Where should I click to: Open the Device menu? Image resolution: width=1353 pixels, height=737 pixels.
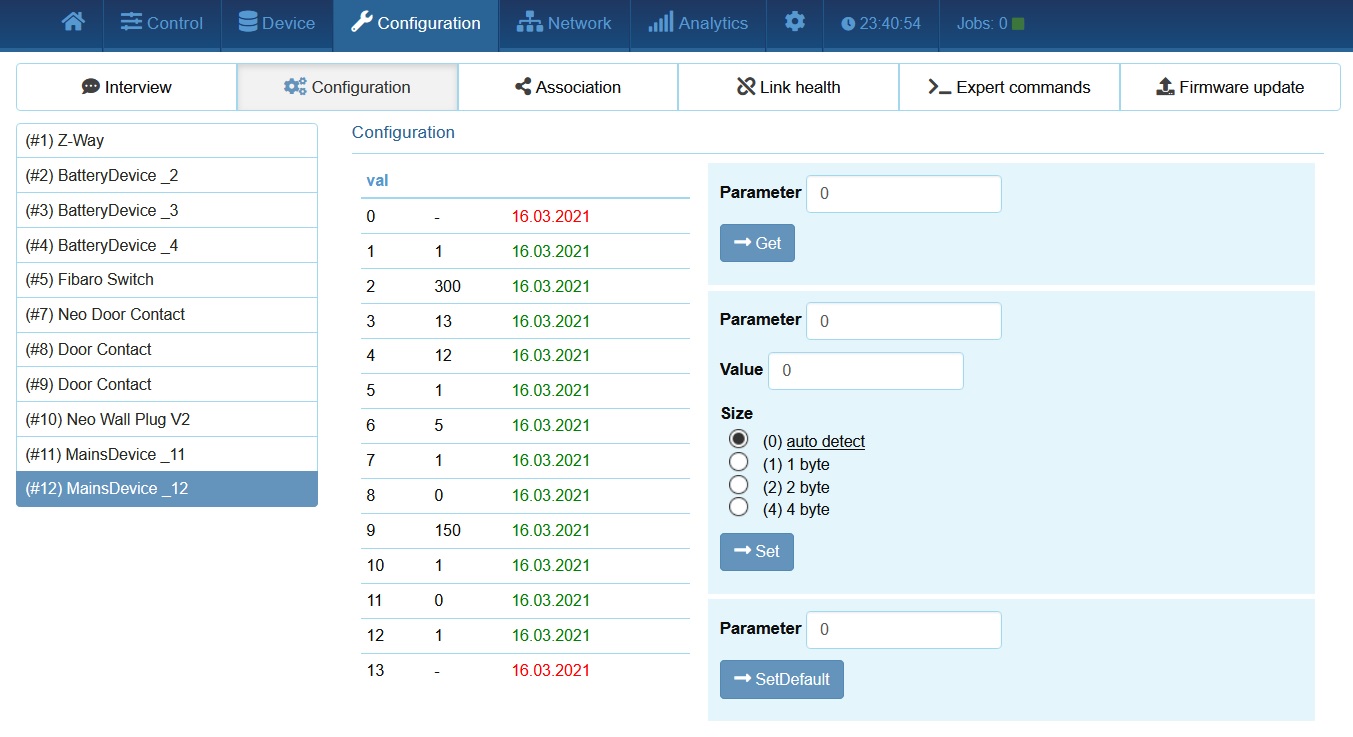[x=277, y=23]
